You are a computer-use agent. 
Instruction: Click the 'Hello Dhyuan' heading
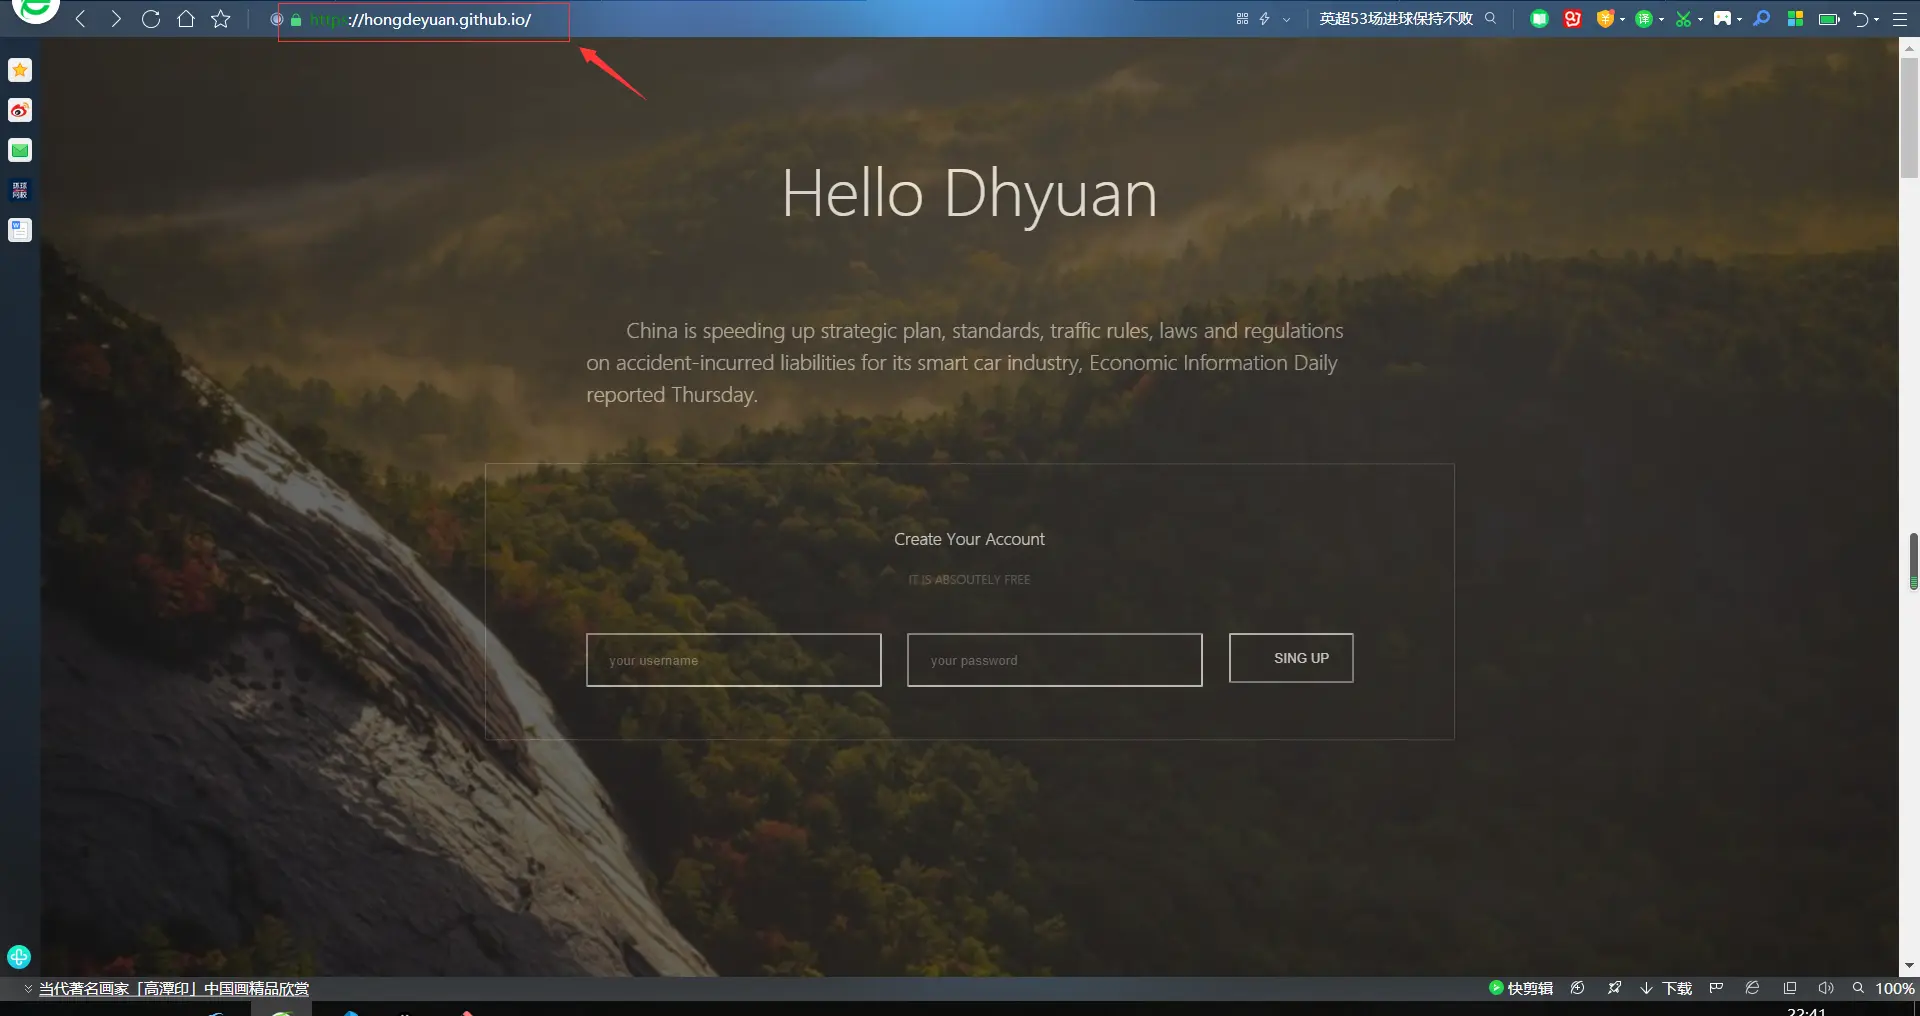pos(969,194)
